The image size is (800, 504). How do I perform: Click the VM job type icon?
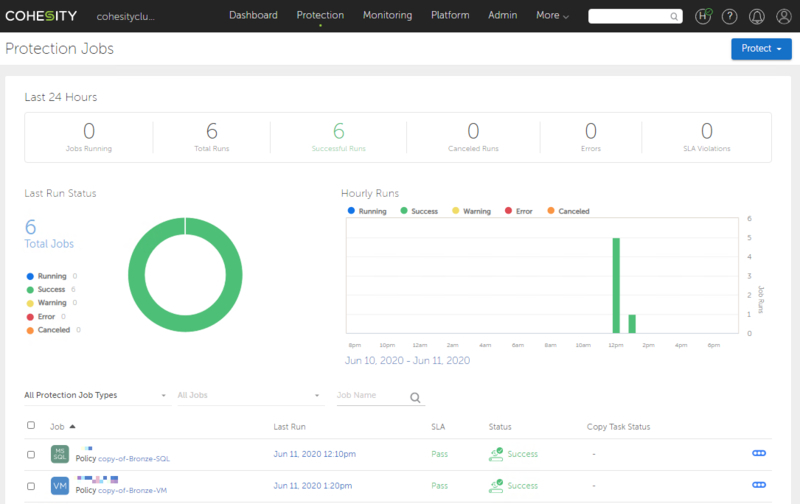(60, 486)
